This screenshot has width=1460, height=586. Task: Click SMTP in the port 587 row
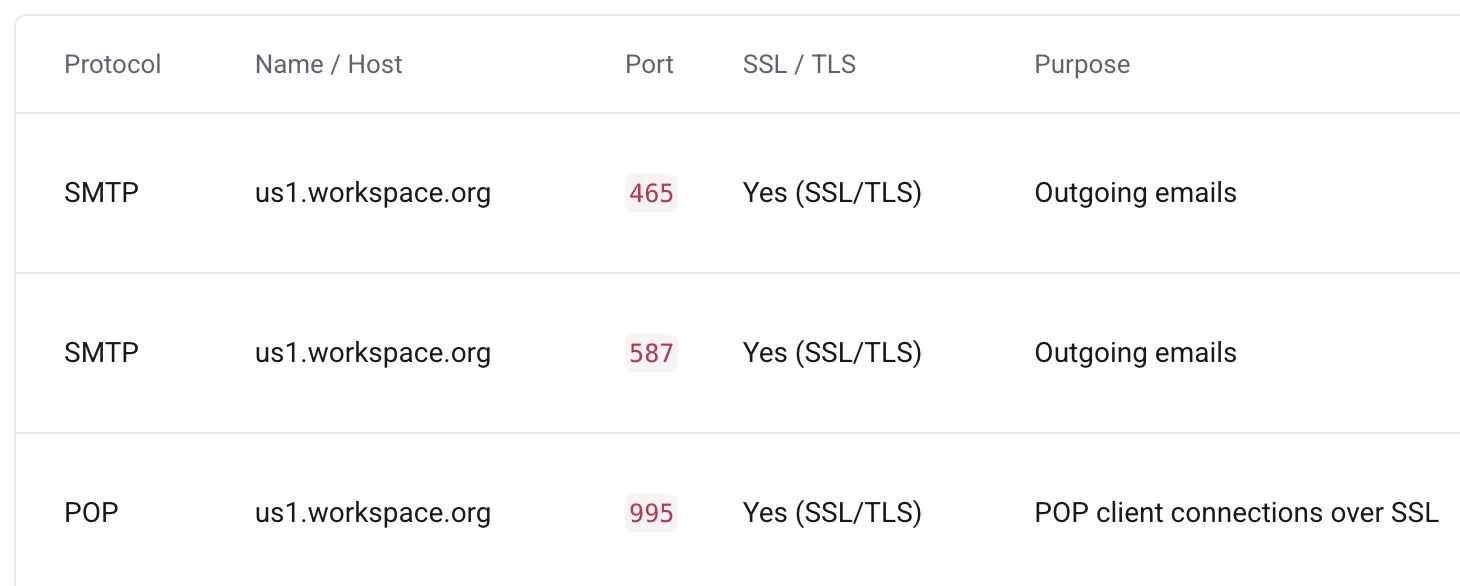point(101,353)
